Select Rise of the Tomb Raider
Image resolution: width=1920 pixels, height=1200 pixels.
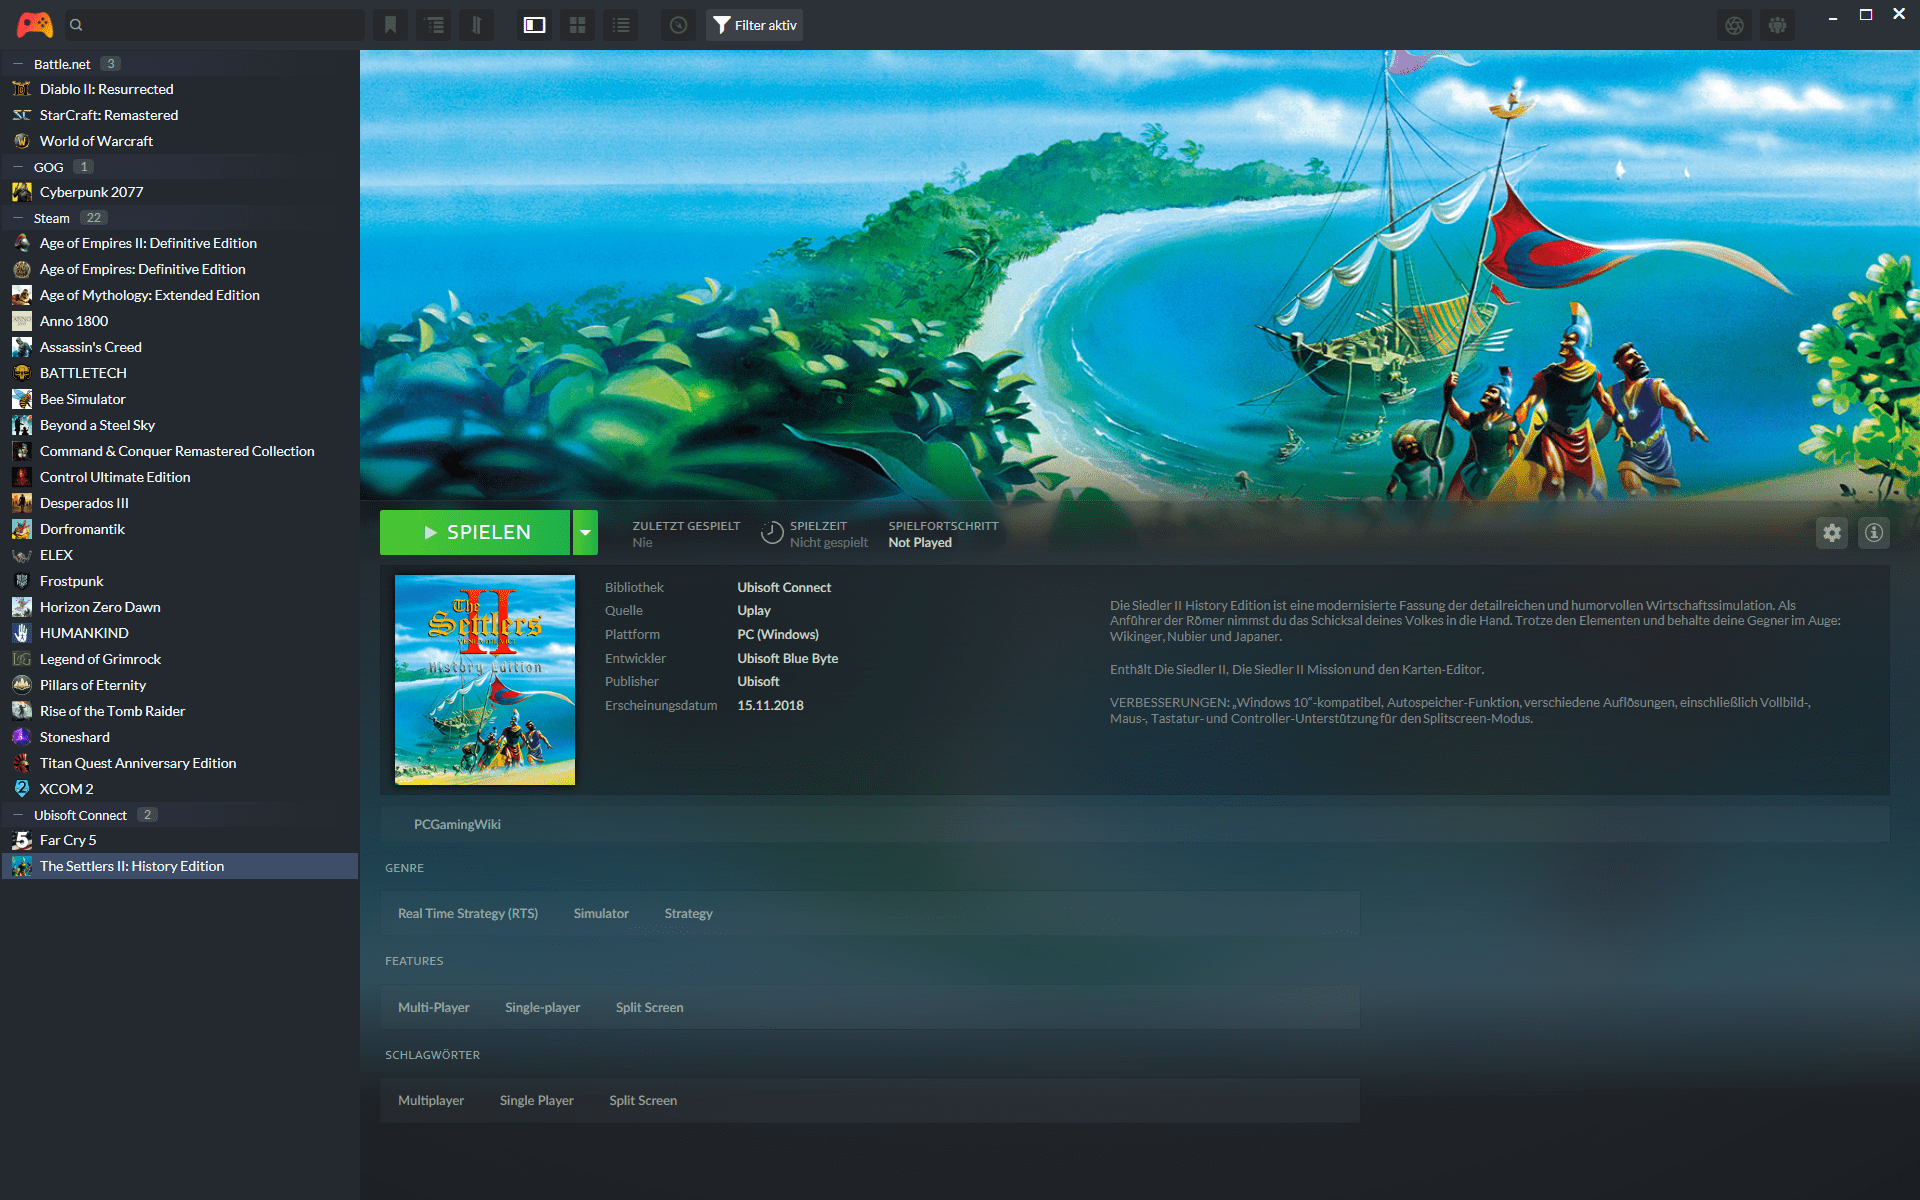tap(180, 711)
